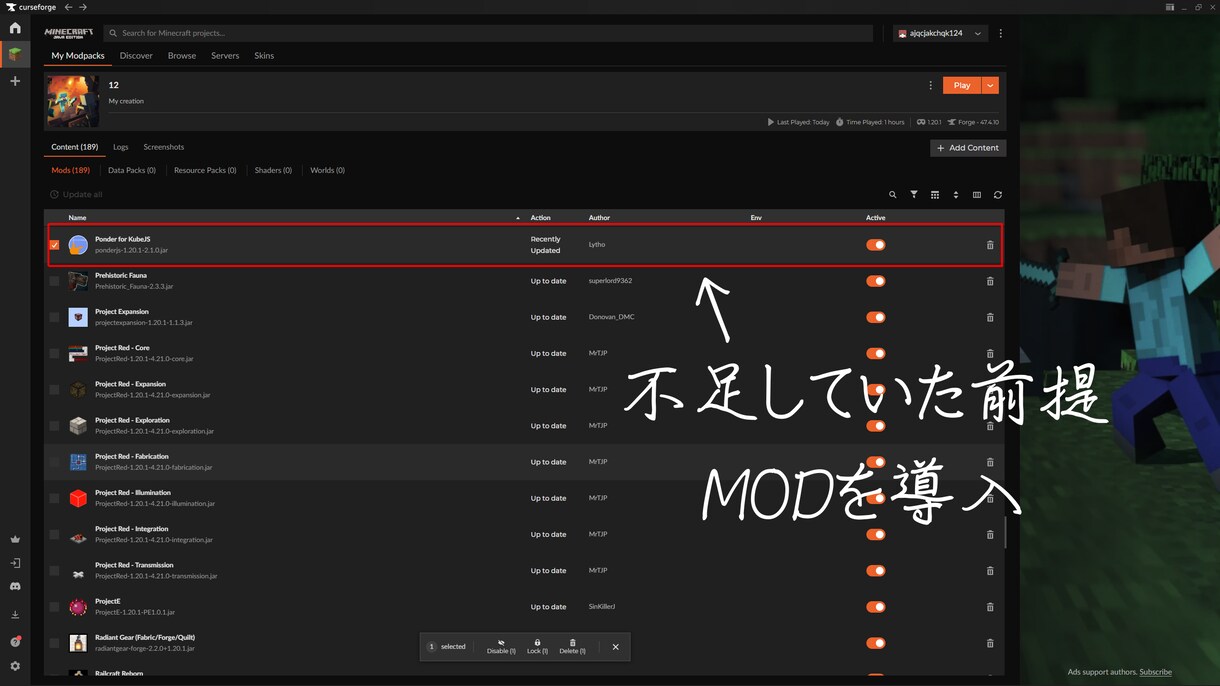
Task: Click the modpack 12 thumbnail image
Action: coord(73,101)
